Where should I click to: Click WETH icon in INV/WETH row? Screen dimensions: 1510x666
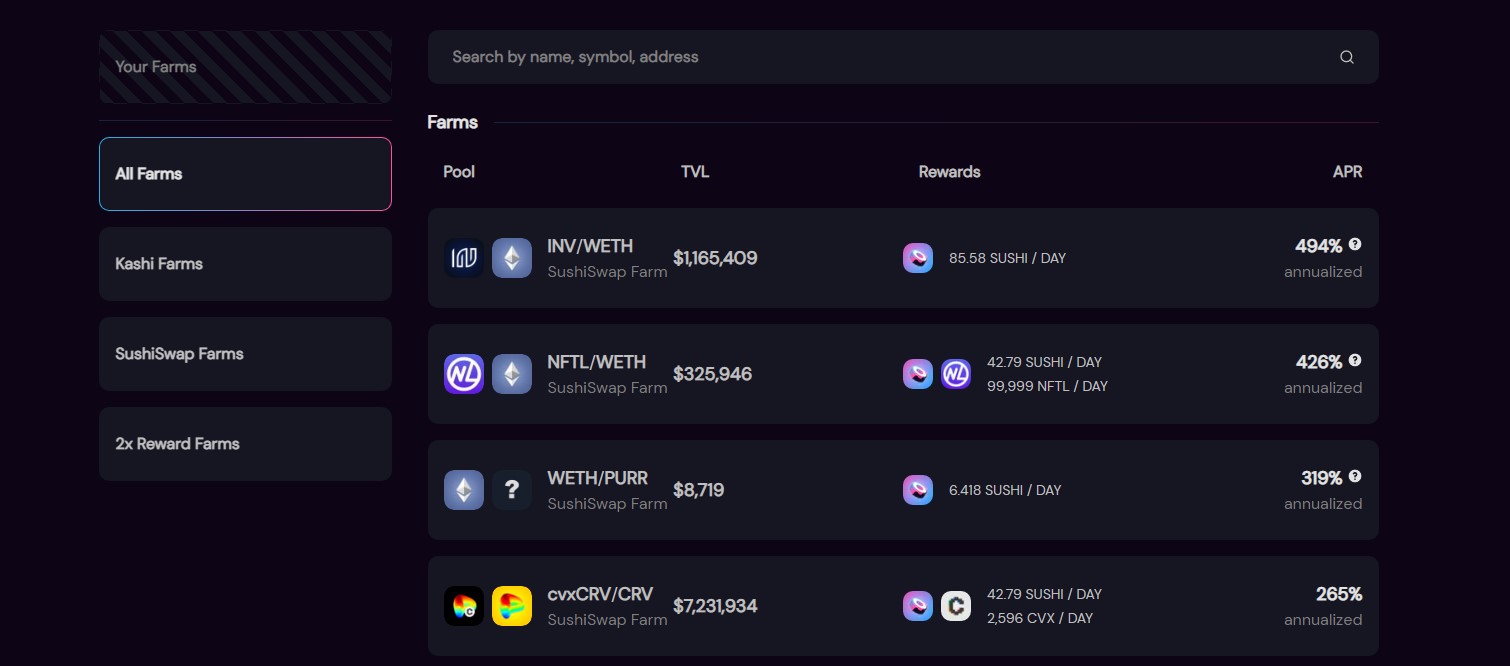pos(512,258)
